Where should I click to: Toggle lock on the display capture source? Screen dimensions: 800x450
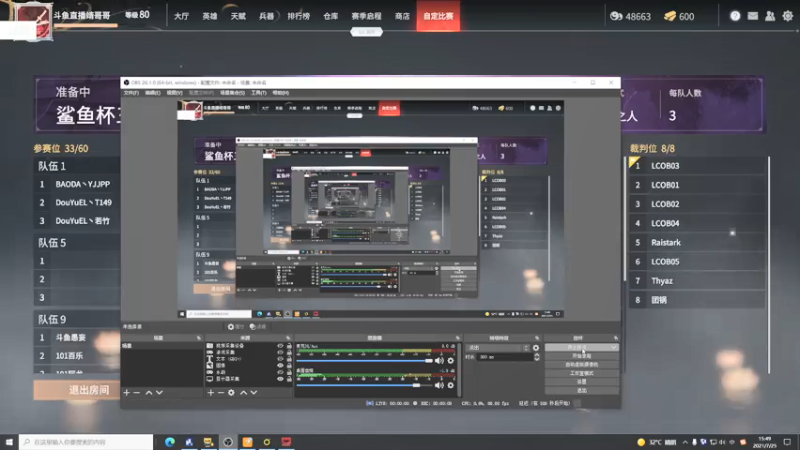pos(289,379)
